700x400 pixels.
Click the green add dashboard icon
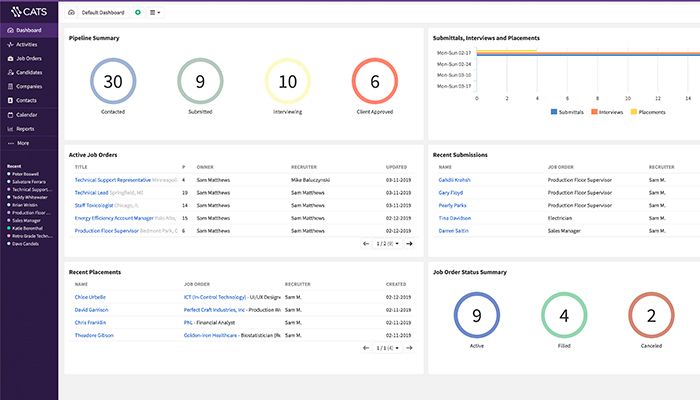[x=138, y=12]
